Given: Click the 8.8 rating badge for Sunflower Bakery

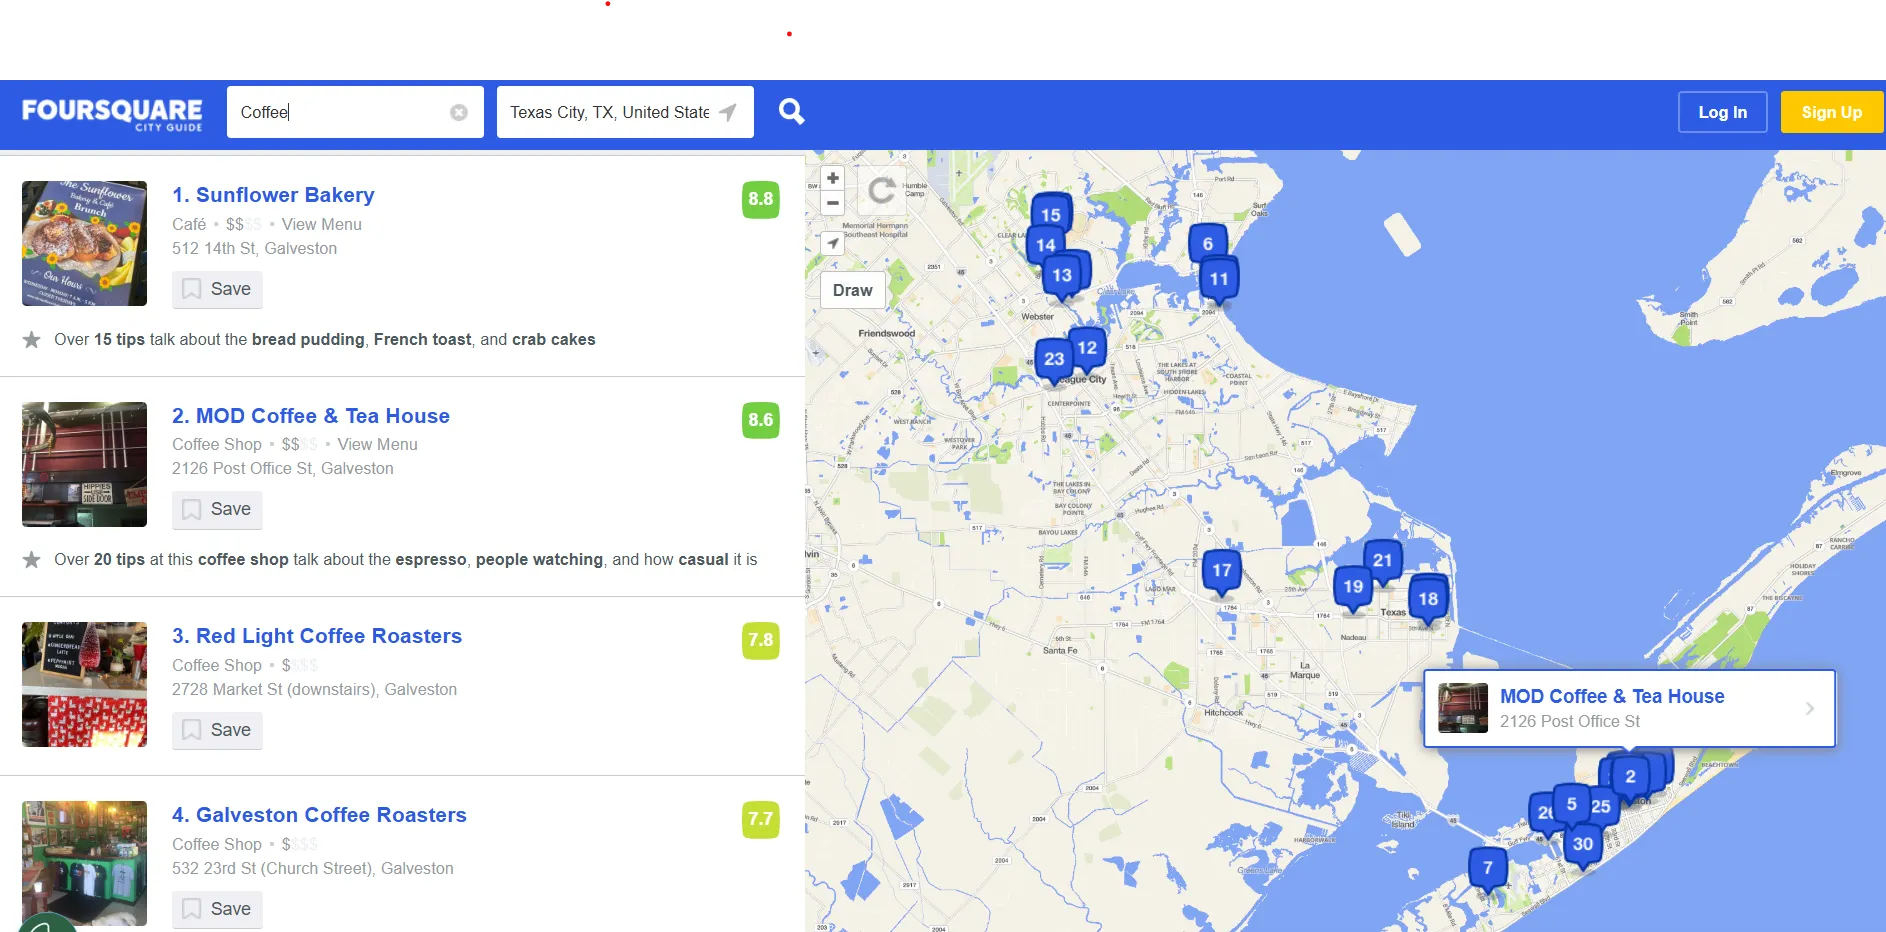Looking at the screenshot, I should pyautogui.click(x=760, y=199).
